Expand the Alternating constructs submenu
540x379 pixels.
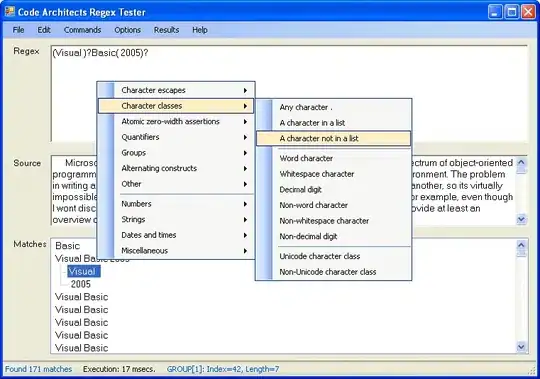point(176,168)
